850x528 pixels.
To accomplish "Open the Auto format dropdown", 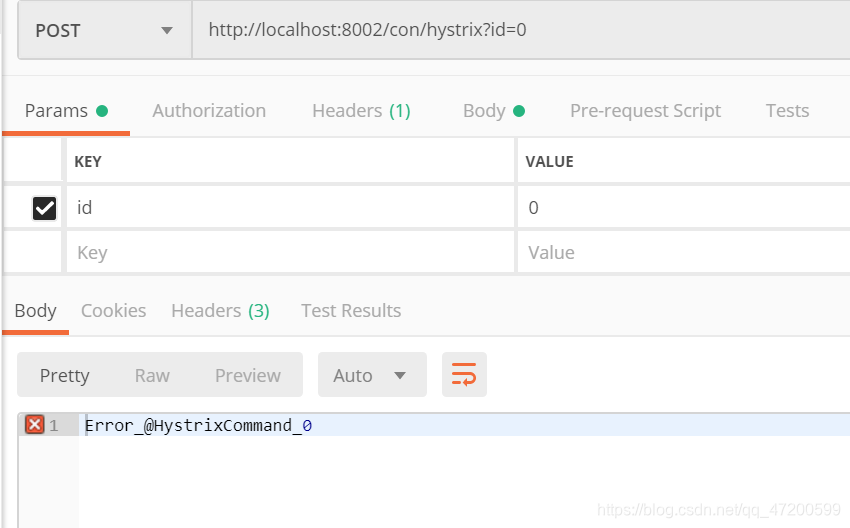I will coord(372,375).
